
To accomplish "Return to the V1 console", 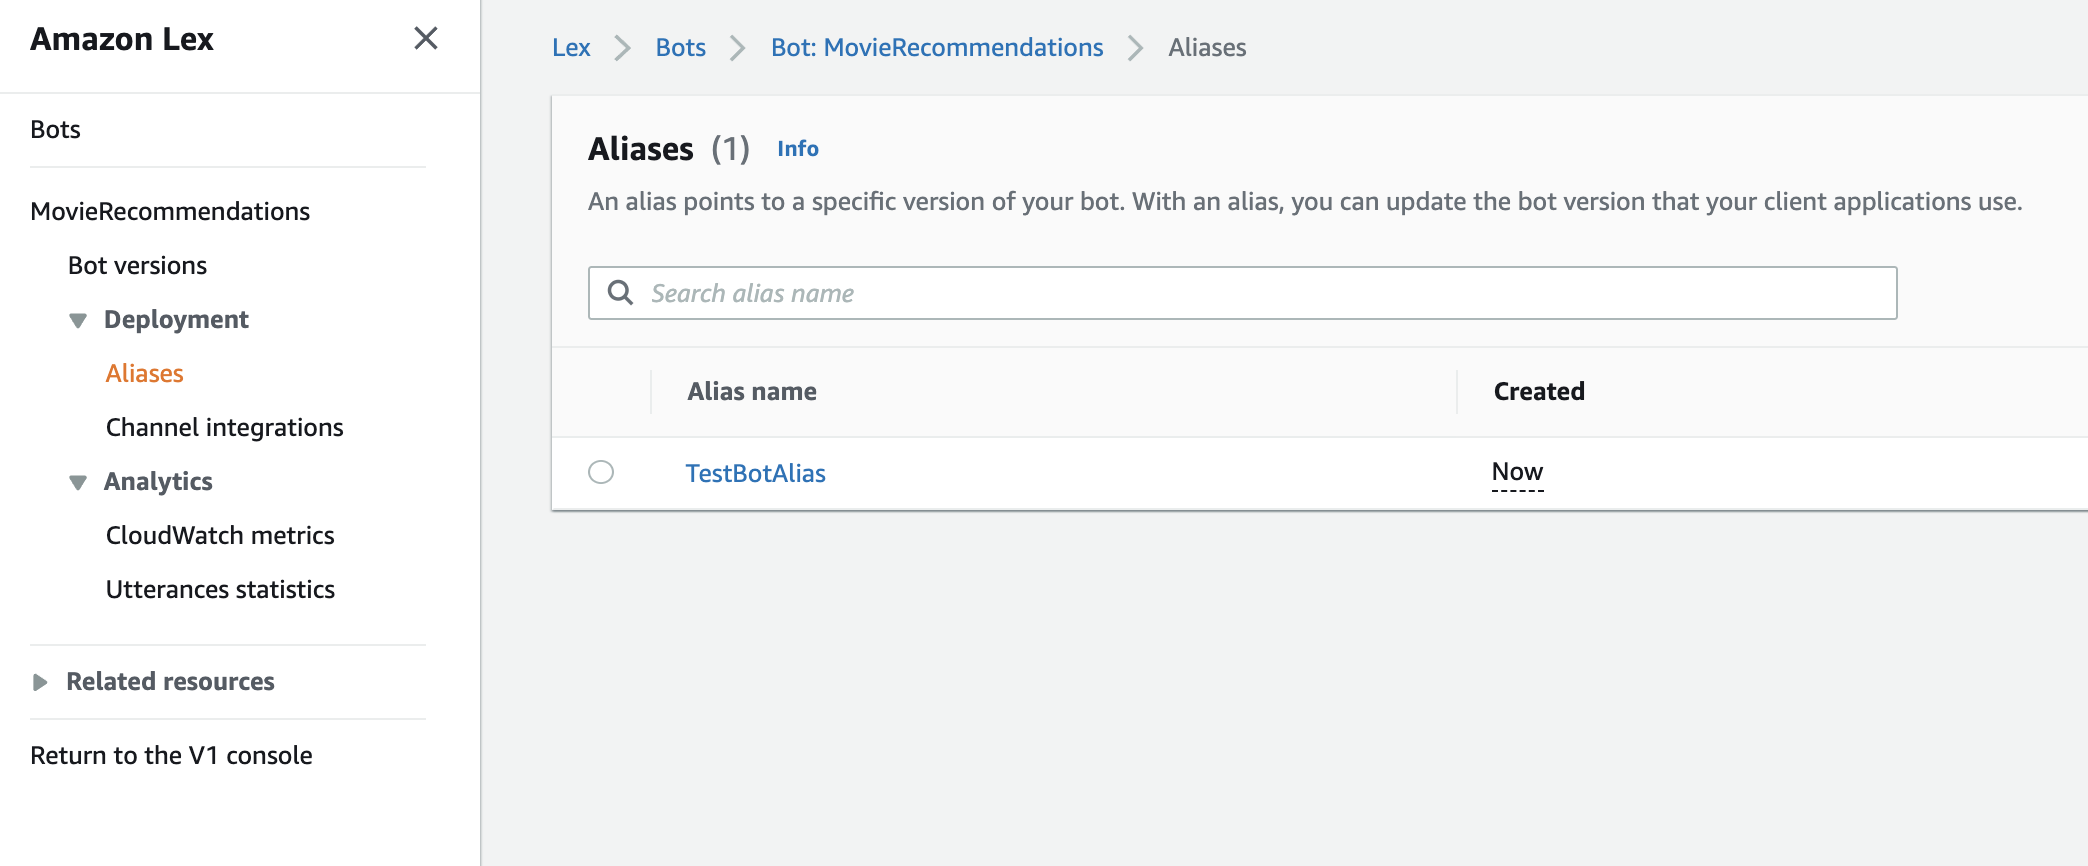I will [x=171, y=756].
